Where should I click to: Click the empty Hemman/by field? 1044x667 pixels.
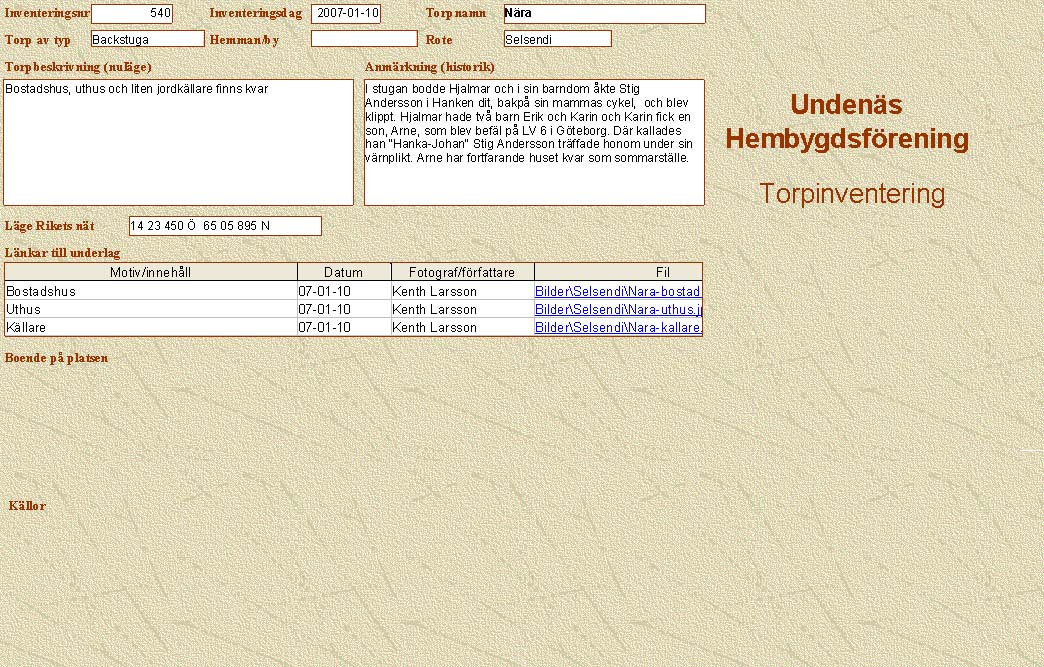click(364, 39)
